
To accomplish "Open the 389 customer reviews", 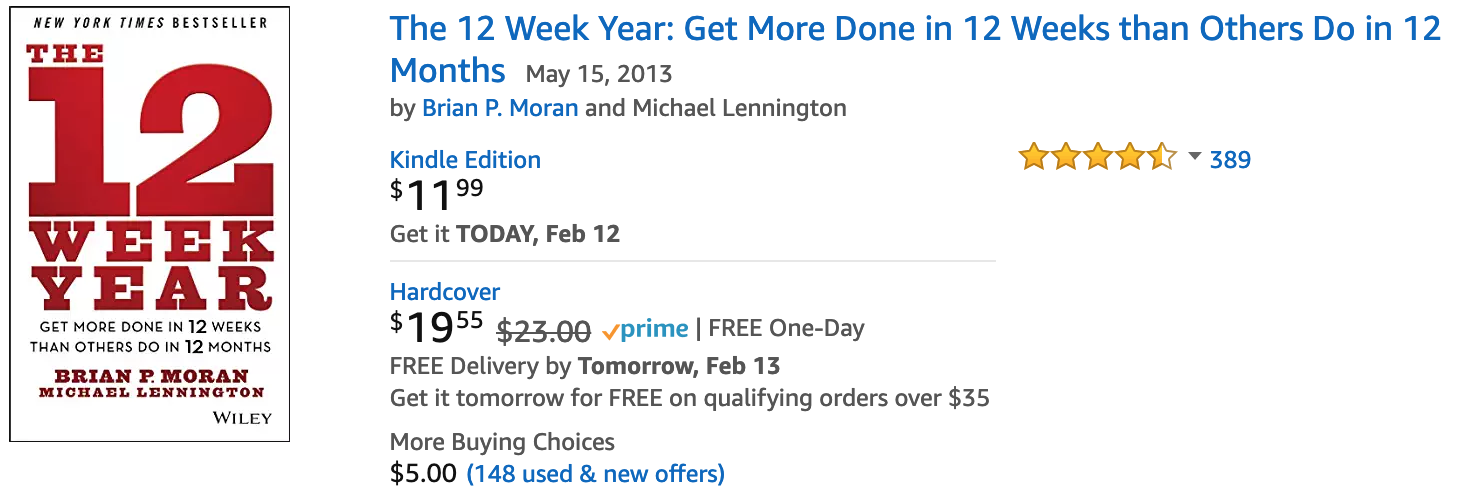I will click(1230, 159).
